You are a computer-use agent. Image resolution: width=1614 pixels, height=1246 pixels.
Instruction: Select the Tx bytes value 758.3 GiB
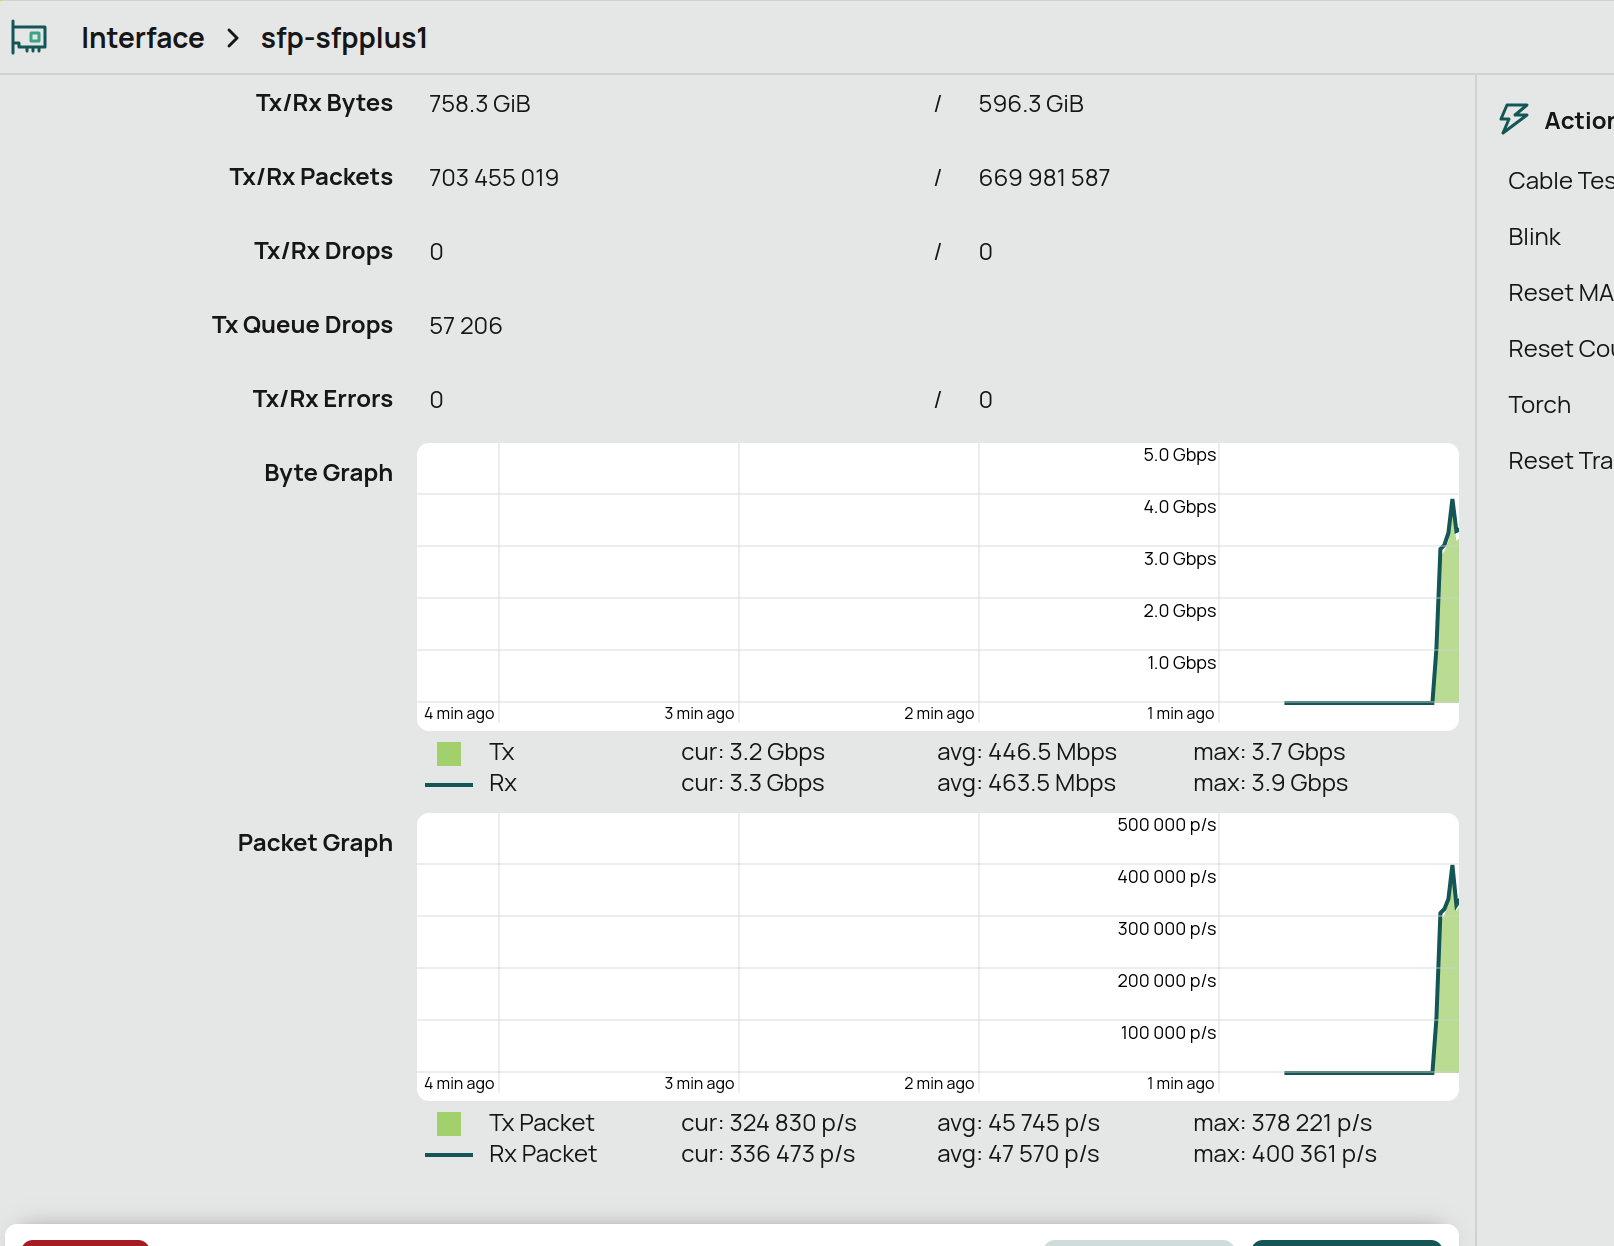(480, 104)
